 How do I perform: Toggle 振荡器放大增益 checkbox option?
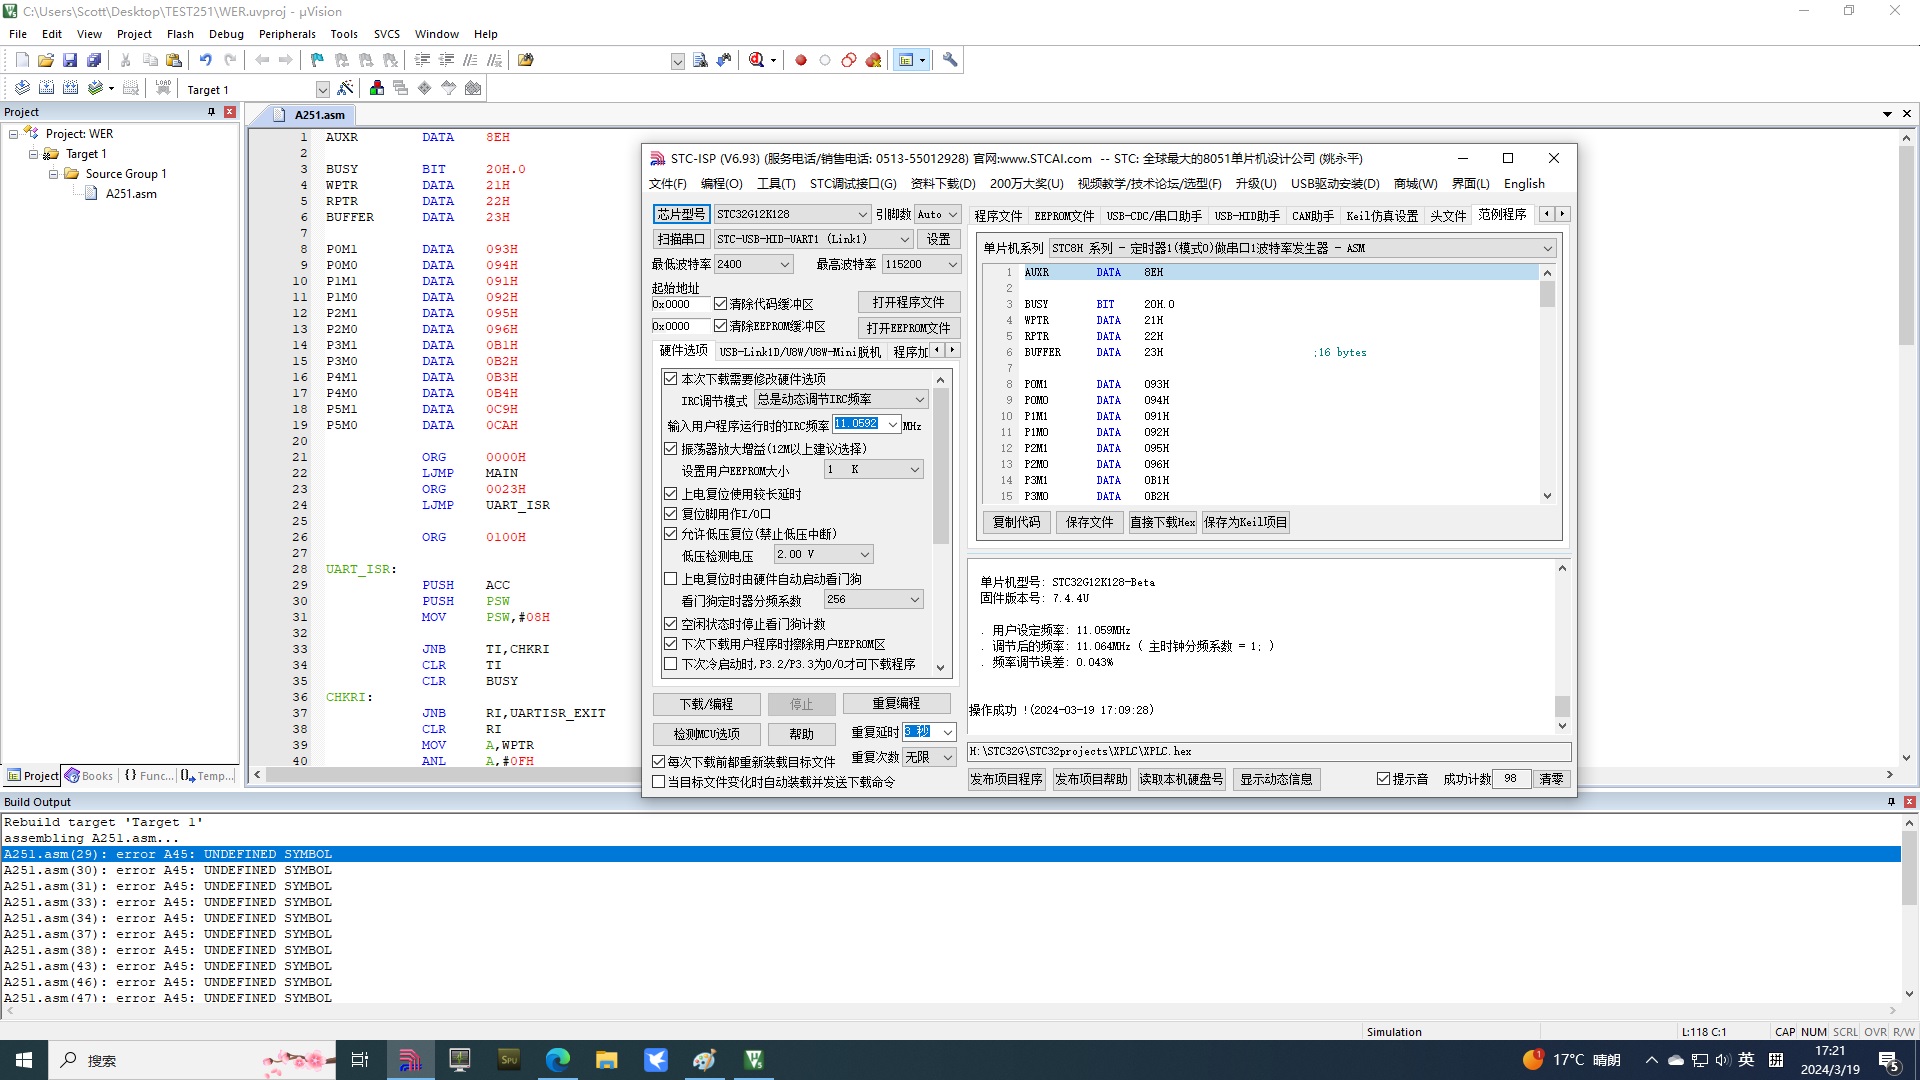tap(670, 447)
